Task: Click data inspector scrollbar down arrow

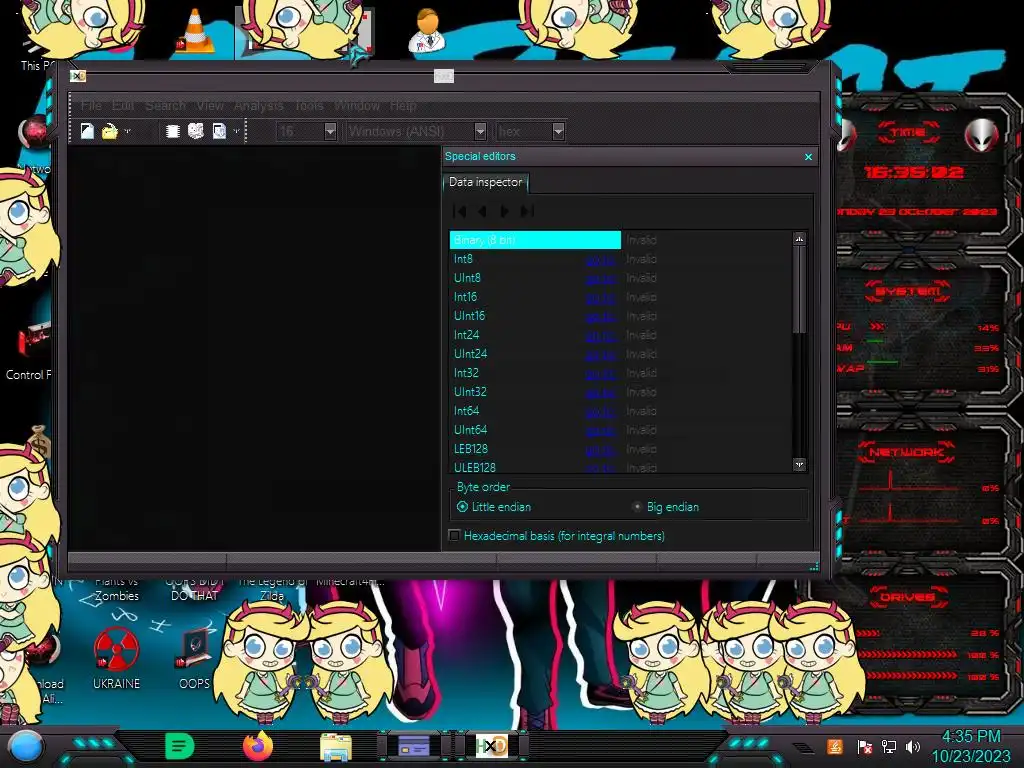Action: click(x=799, y=464)
